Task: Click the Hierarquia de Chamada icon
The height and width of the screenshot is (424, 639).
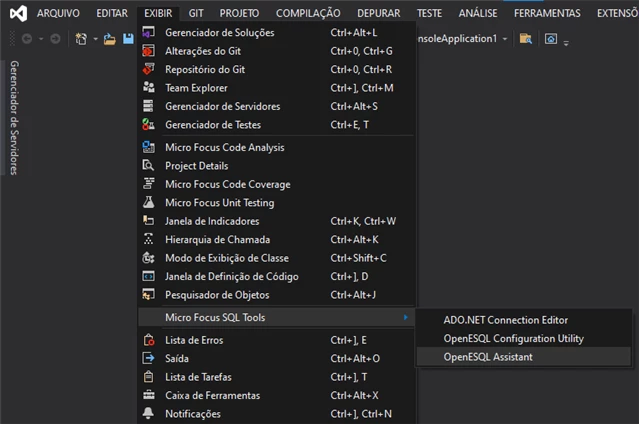Action: pos(148,239)
